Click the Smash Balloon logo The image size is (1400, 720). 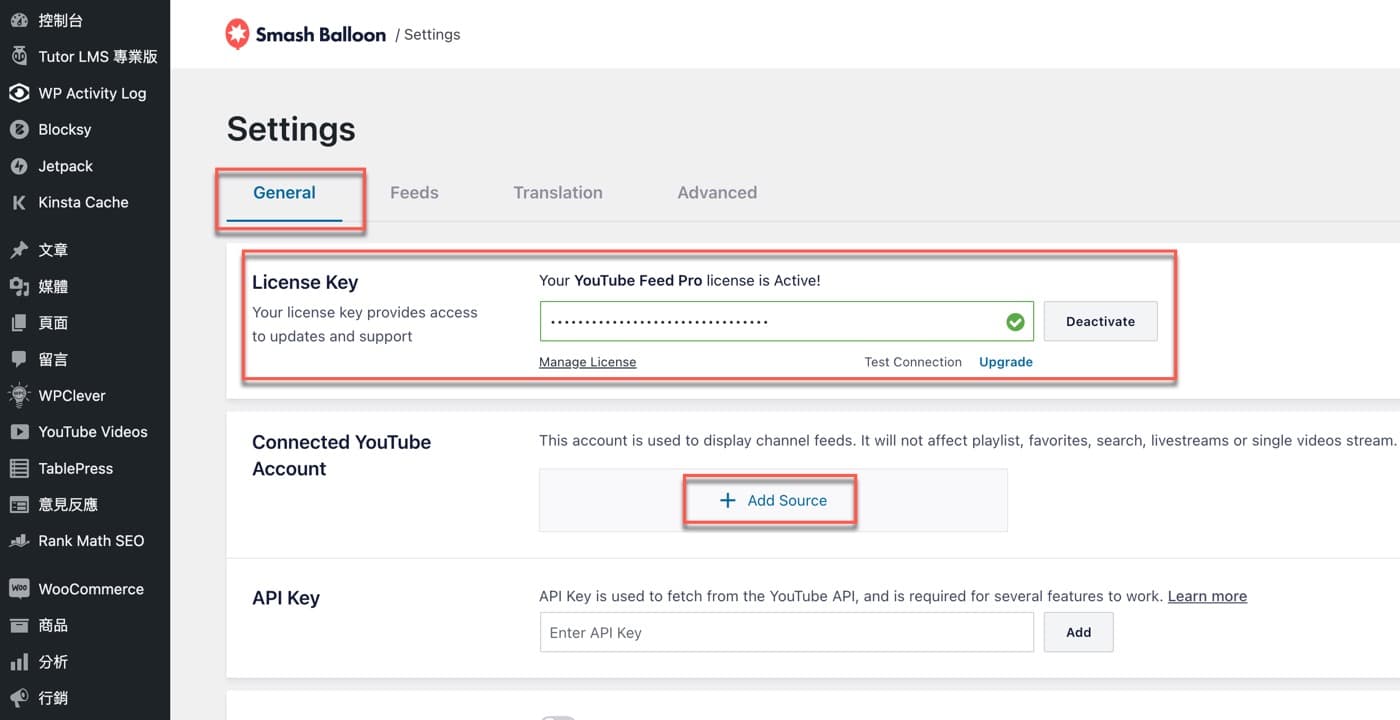[306, 34]
